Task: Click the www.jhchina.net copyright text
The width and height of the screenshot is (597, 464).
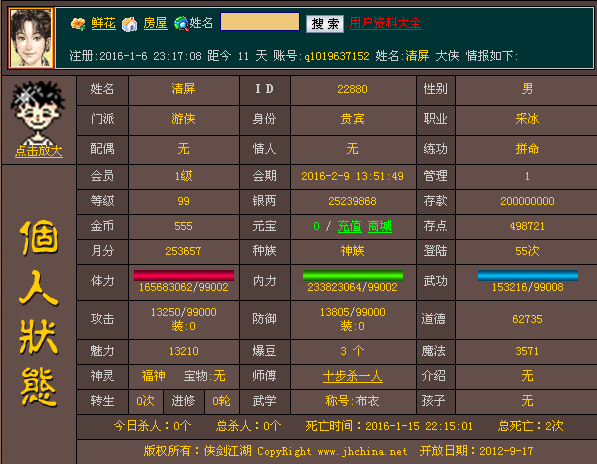Action: tap(362, 452)
